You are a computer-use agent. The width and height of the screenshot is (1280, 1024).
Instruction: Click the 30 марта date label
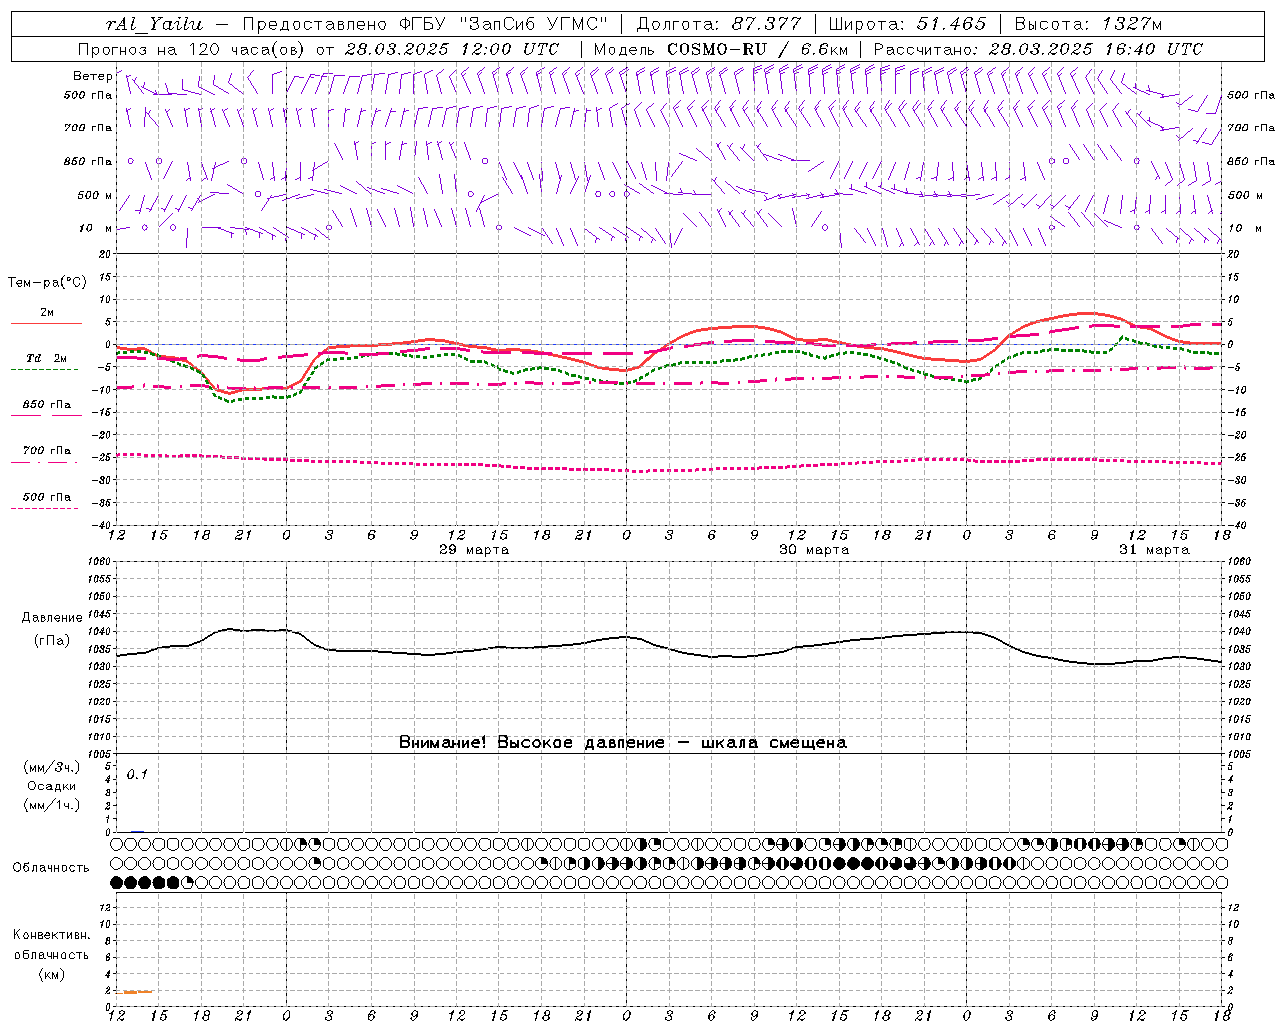coord(814,550)
